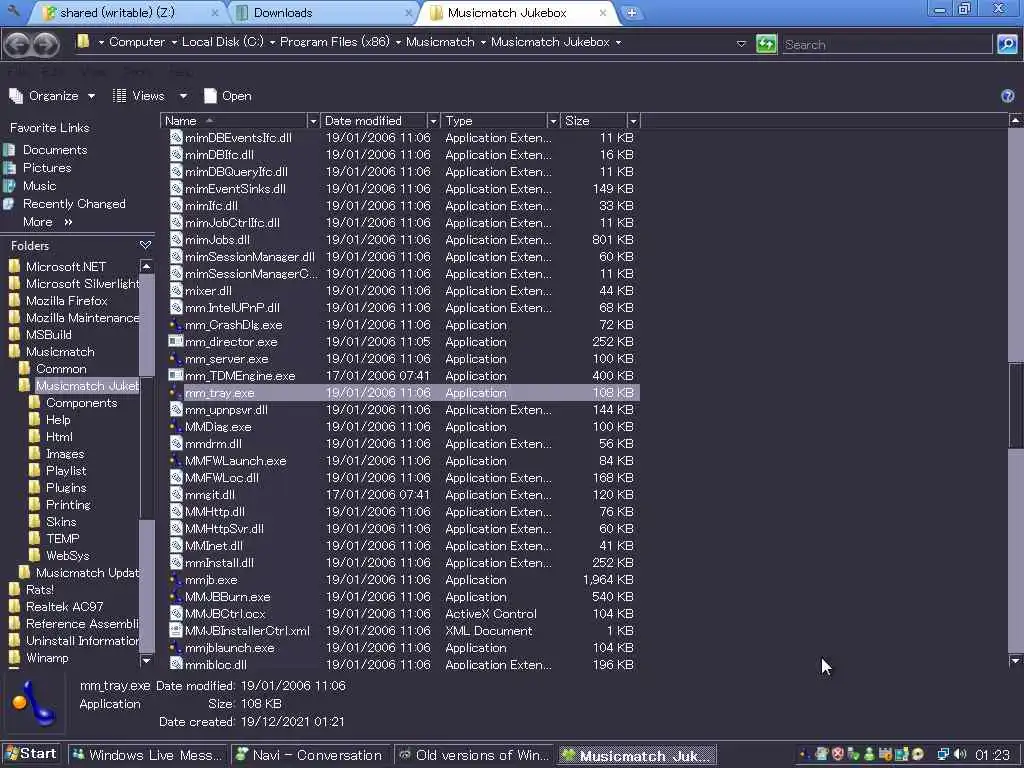Open the Type column dropdown

click(553, 121)
